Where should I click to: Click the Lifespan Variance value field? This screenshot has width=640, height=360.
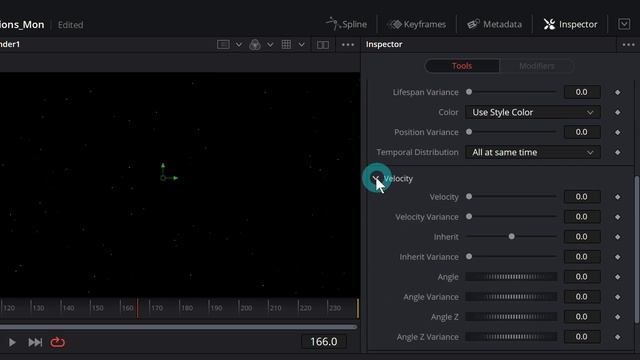click(x=582, y=92)
